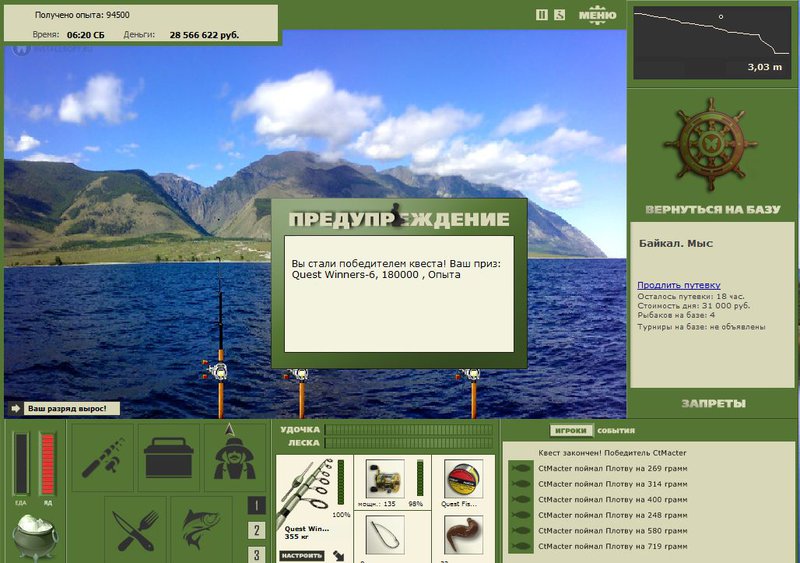Click fish icon for Плотву на 248 грамм
The image size is (800, 563).
521,515
